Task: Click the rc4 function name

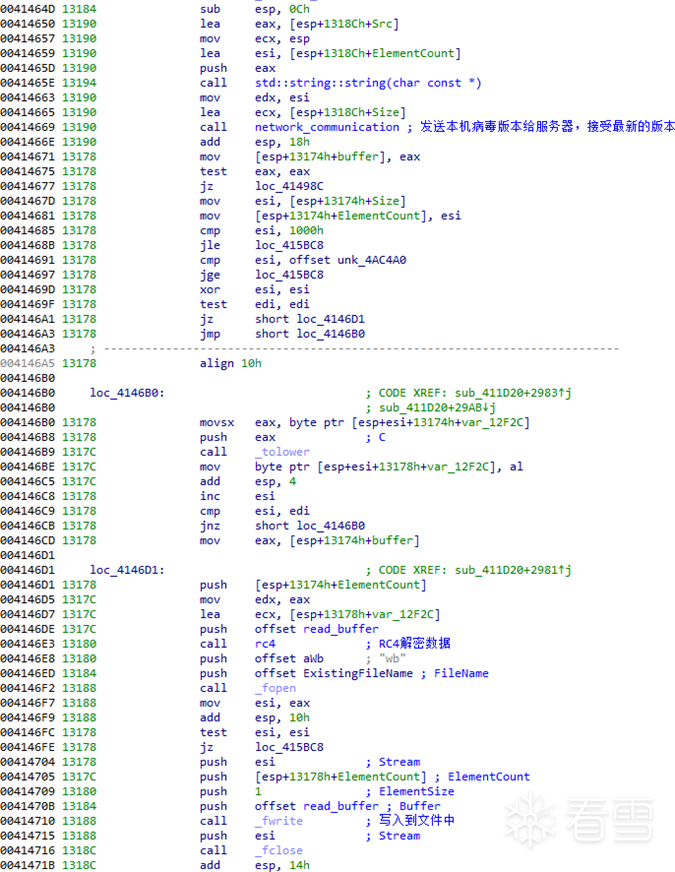Action: coord(265,644)
